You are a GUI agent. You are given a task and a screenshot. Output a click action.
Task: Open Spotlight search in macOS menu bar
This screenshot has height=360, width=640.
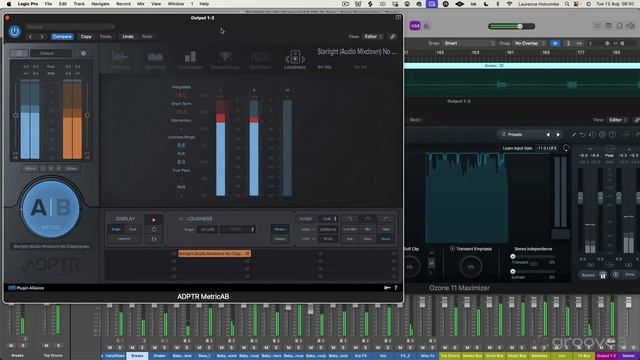click(x=567, y=4)
